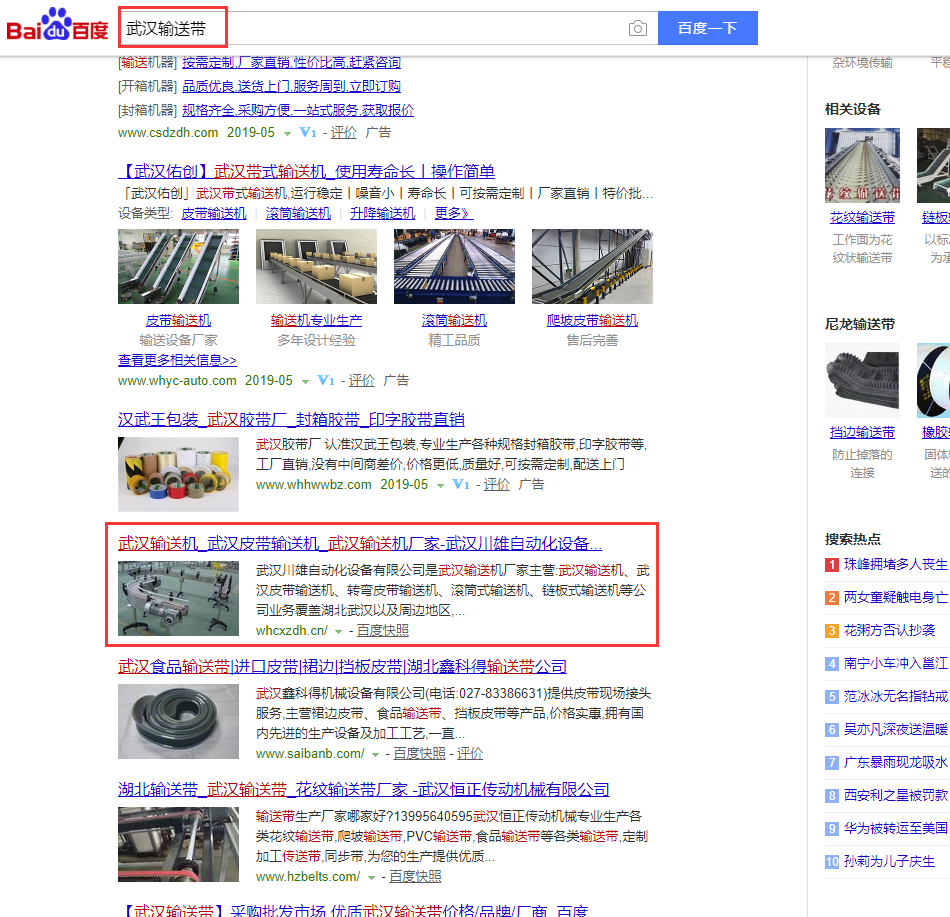This screenshot has height=917, width=950.
Task: Focus the search input with 武汉输送带
Action: tap(388, 28)
